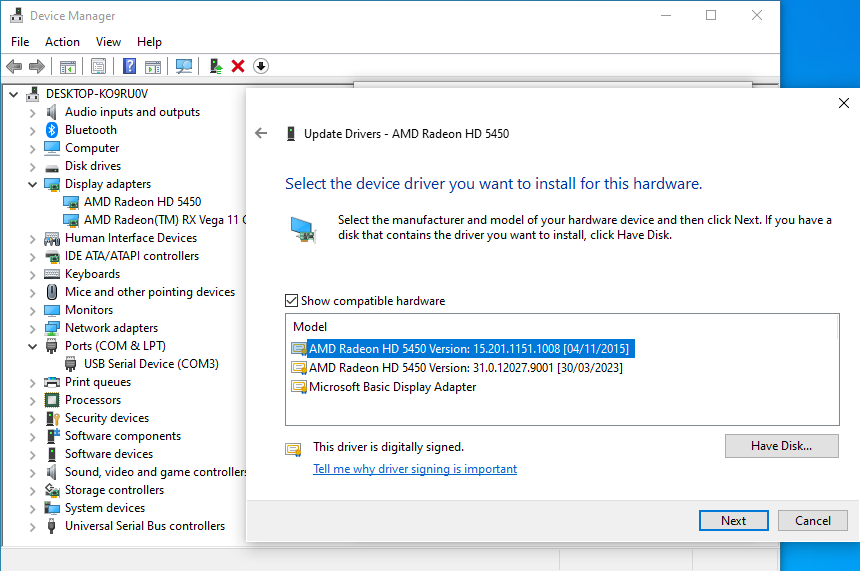Scan for hardware changes monitor icon
Screen dimensions: 860x571
(184, 66)
